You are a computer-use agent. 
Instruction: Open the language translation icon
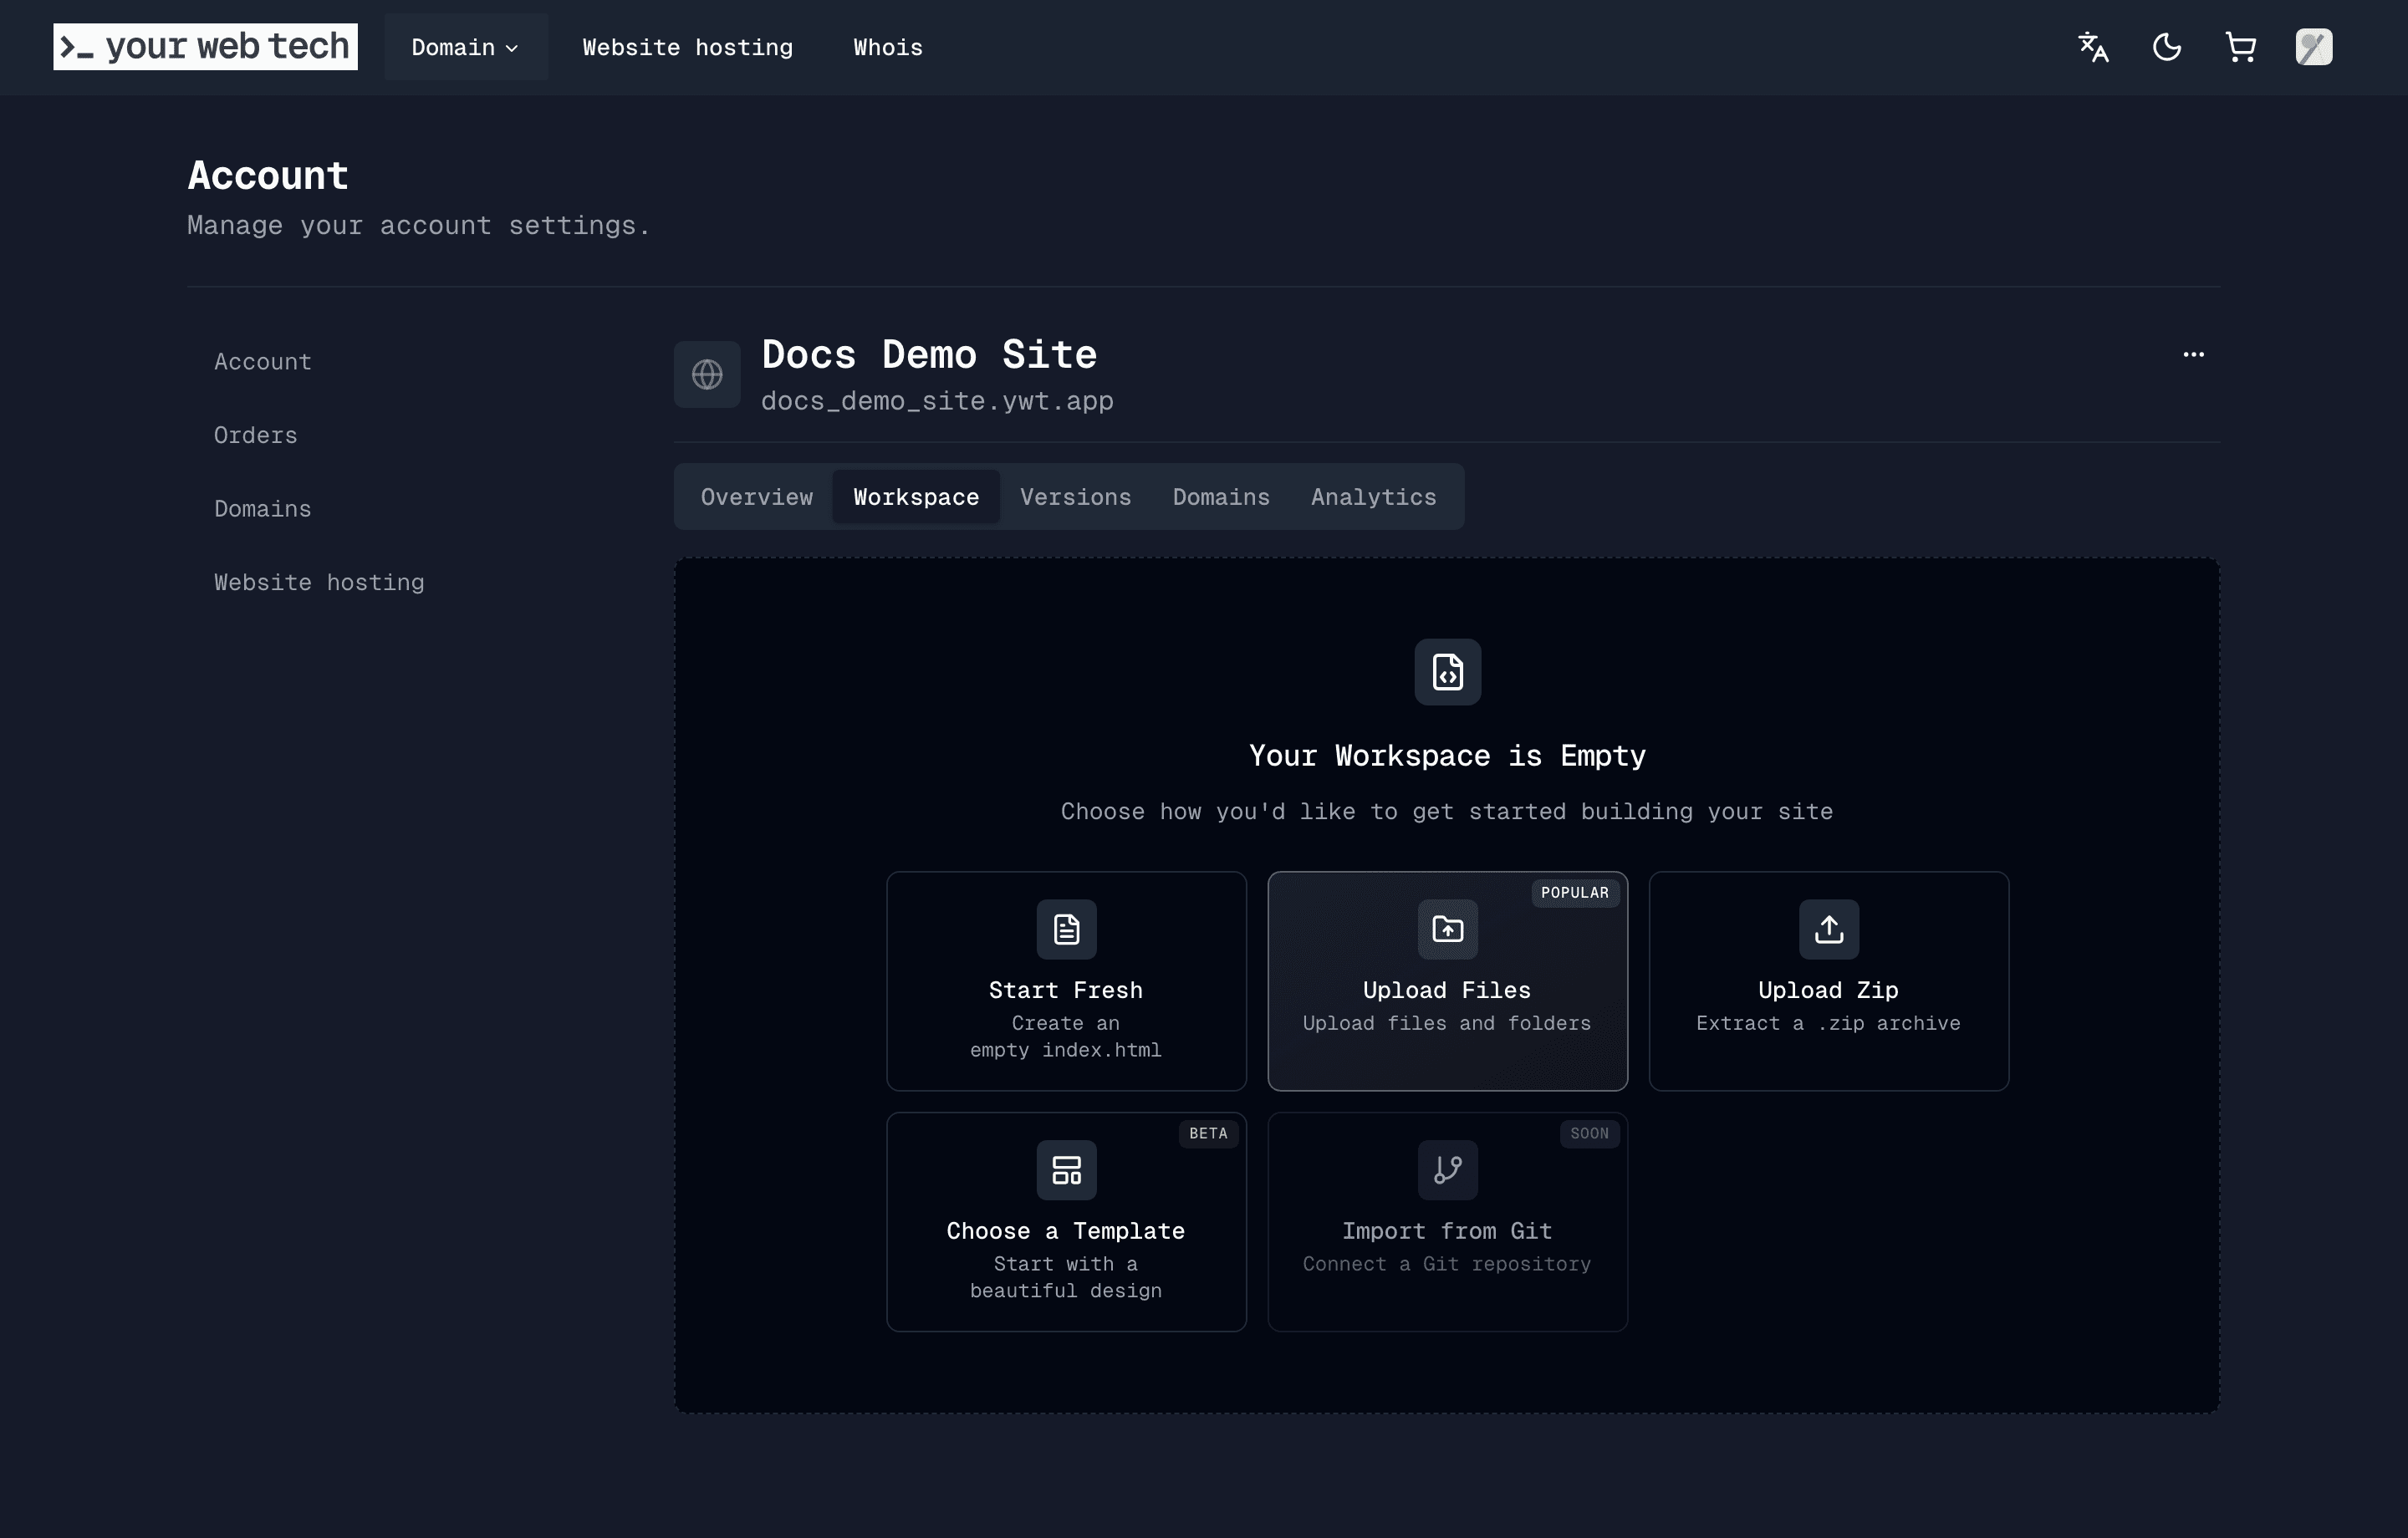[x=2093, y=47]
